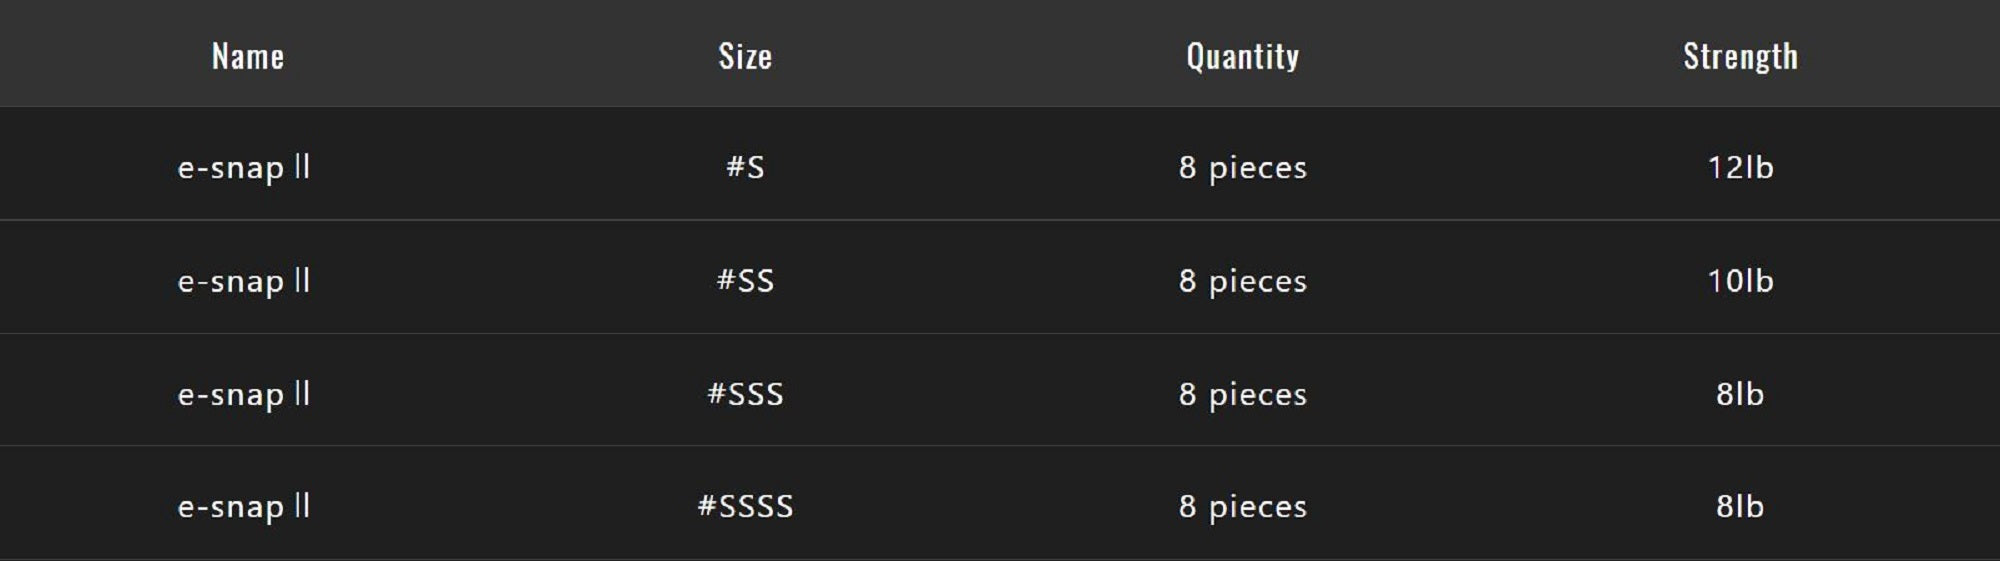The height and width of the screenshot is (561, 2000).
Task: Click the #S size cell
Action: point(745,167)
